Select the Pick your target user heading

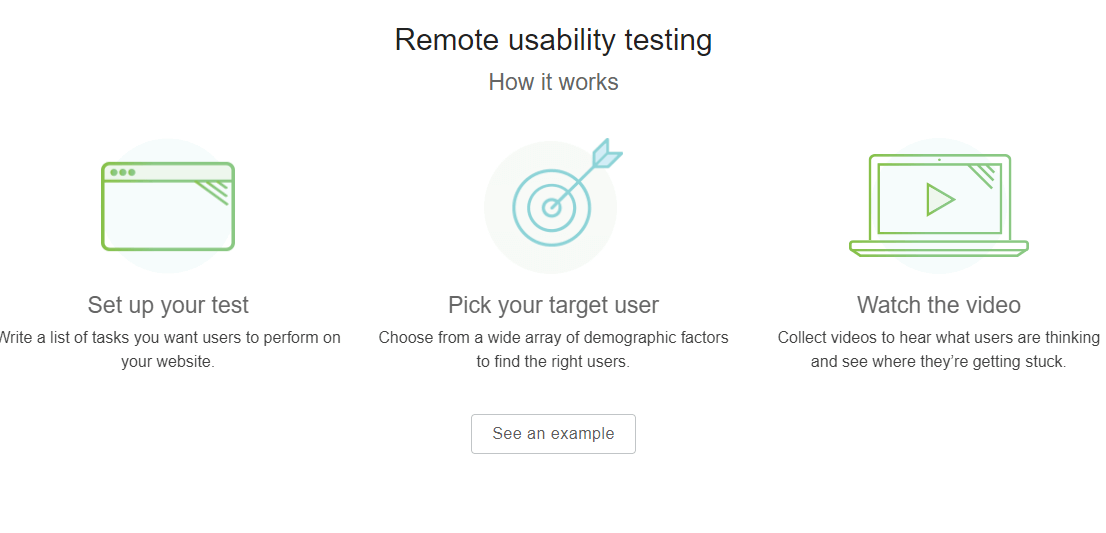tap(553, 305)
